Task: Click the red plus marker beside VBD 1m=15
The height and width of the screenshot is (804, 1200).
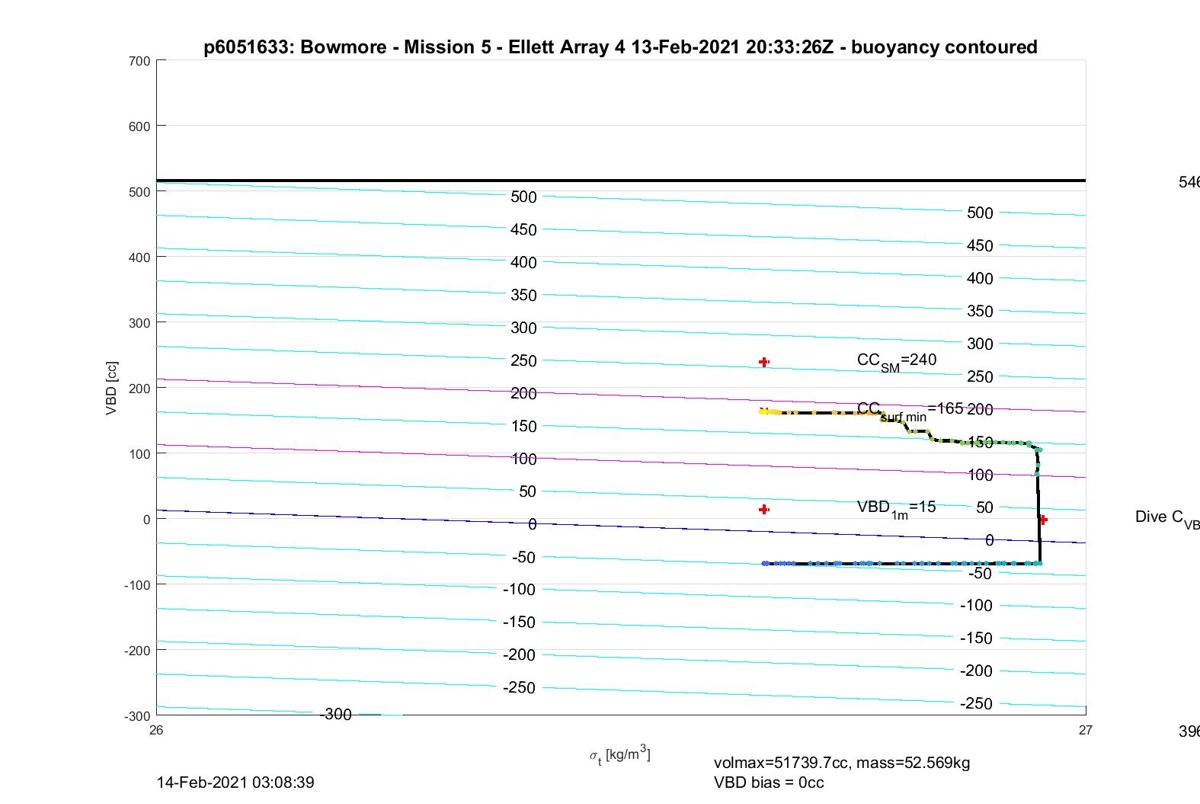Action: [x=764, y=509]
